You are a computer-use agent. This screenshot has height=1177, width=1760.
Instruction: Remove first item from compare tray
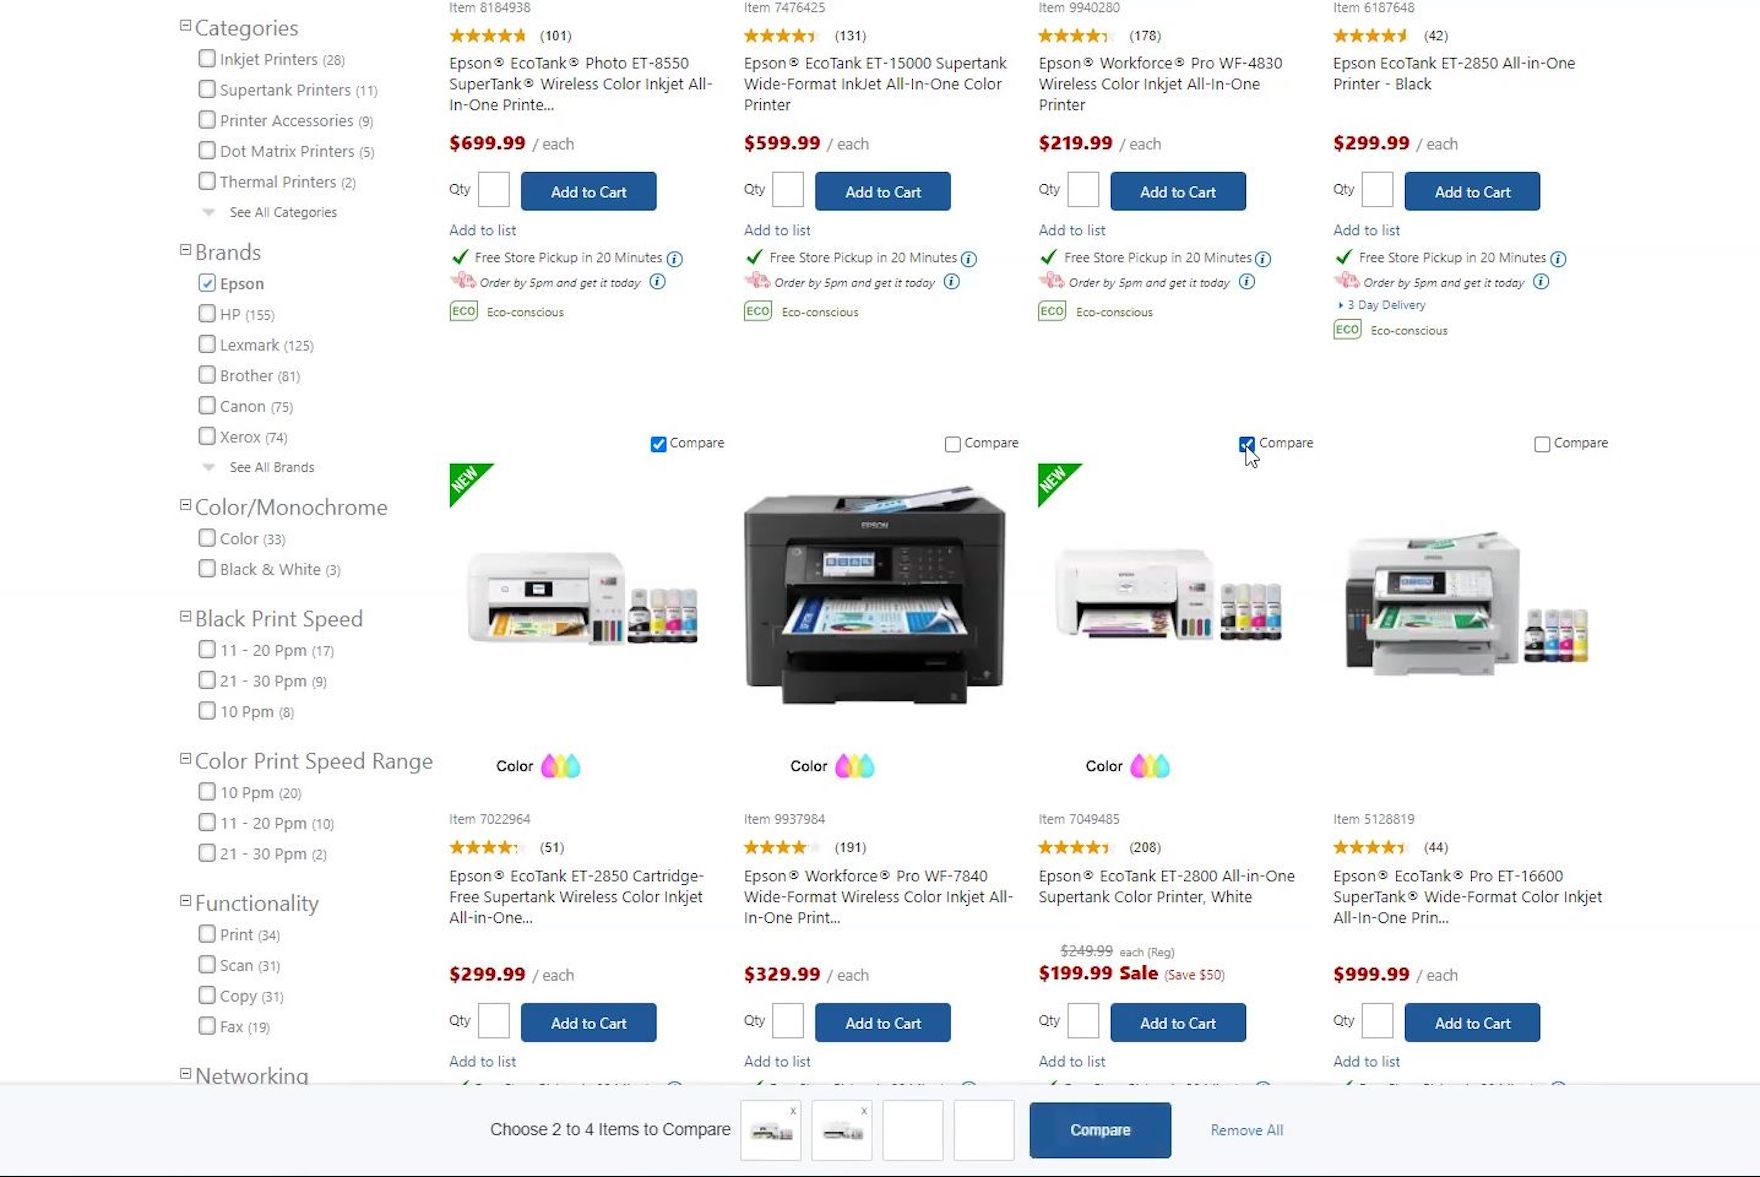tap(793, 1111)
